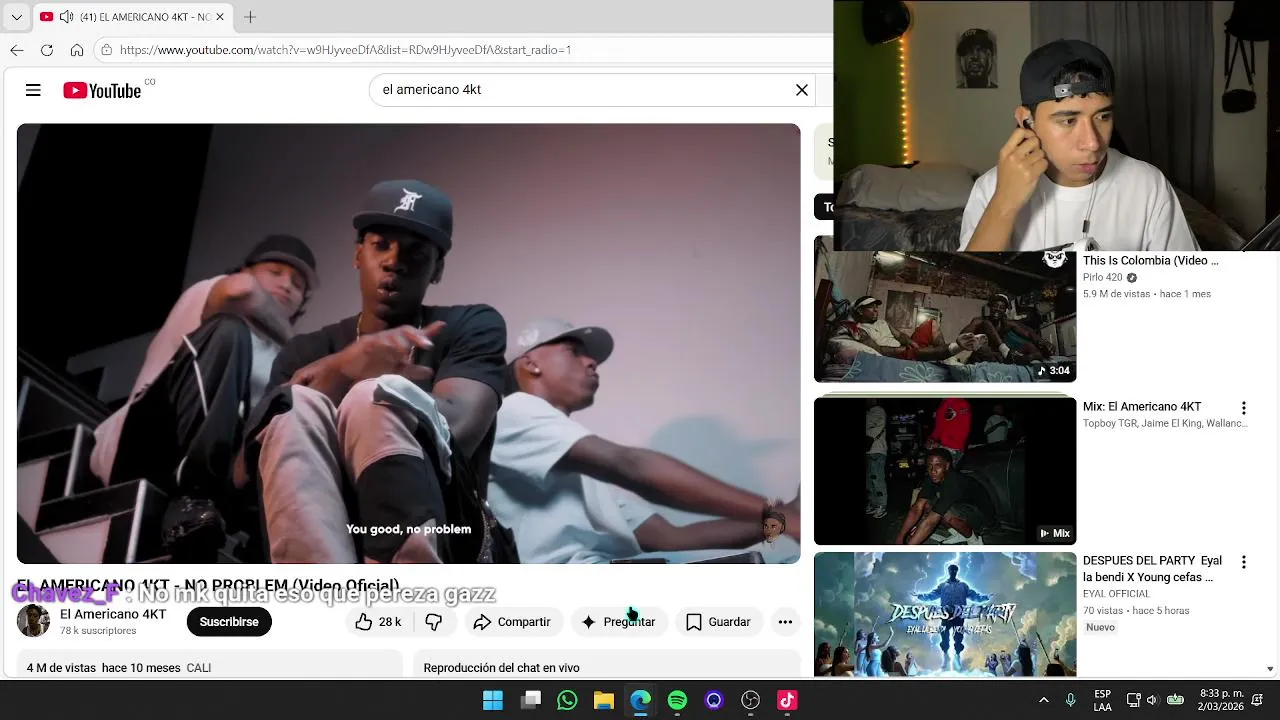Open DESPUES DEL PARTY video thumbnail
Screen dimensions: 1280x720
(x=945, y=614)
